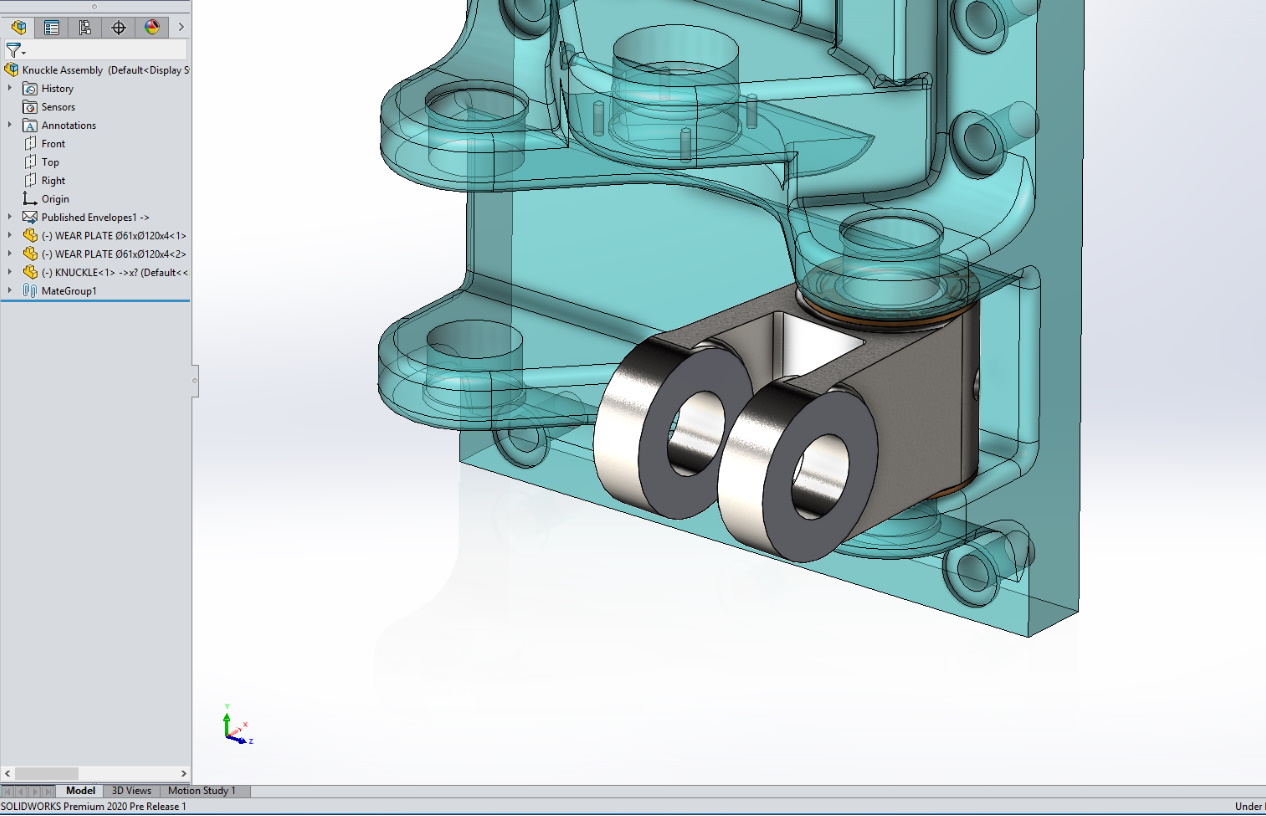The image size is (1266, 816).
Task: Open the DimXpertManager crosshair tab
Action: (x=118, y=27)
